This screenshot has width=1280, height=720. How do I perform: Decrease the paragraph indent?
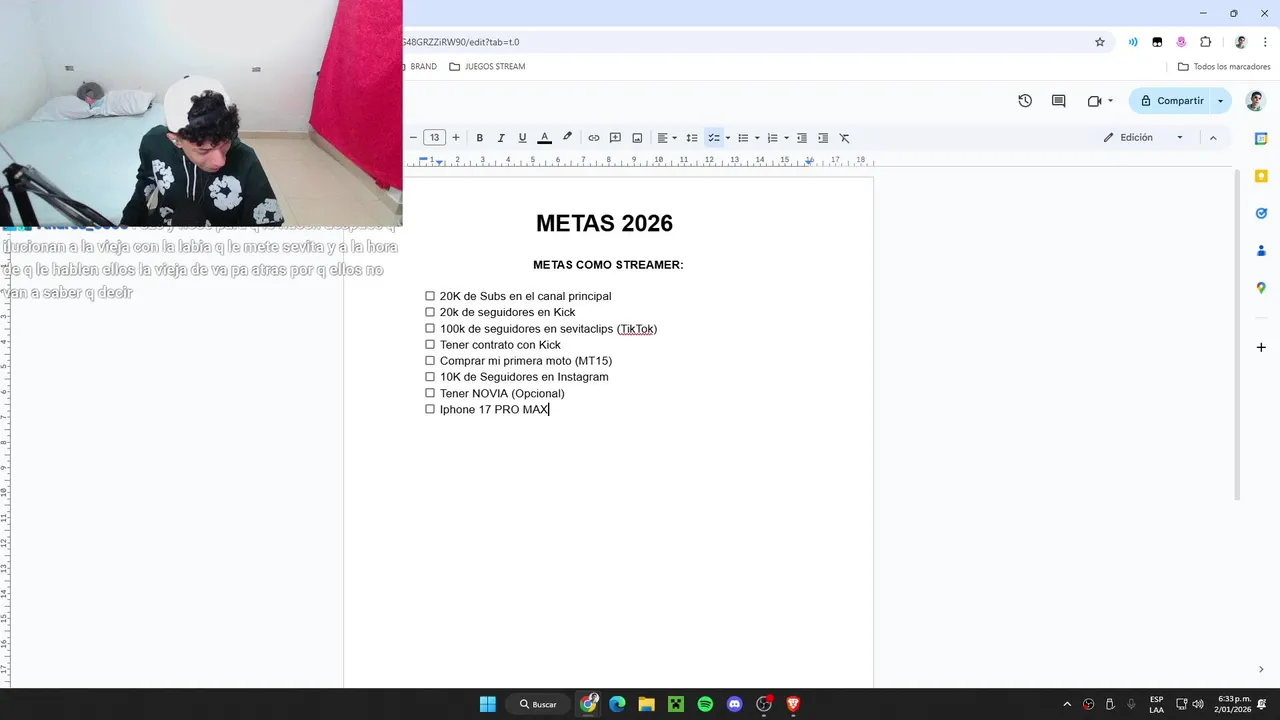[801, 138]
